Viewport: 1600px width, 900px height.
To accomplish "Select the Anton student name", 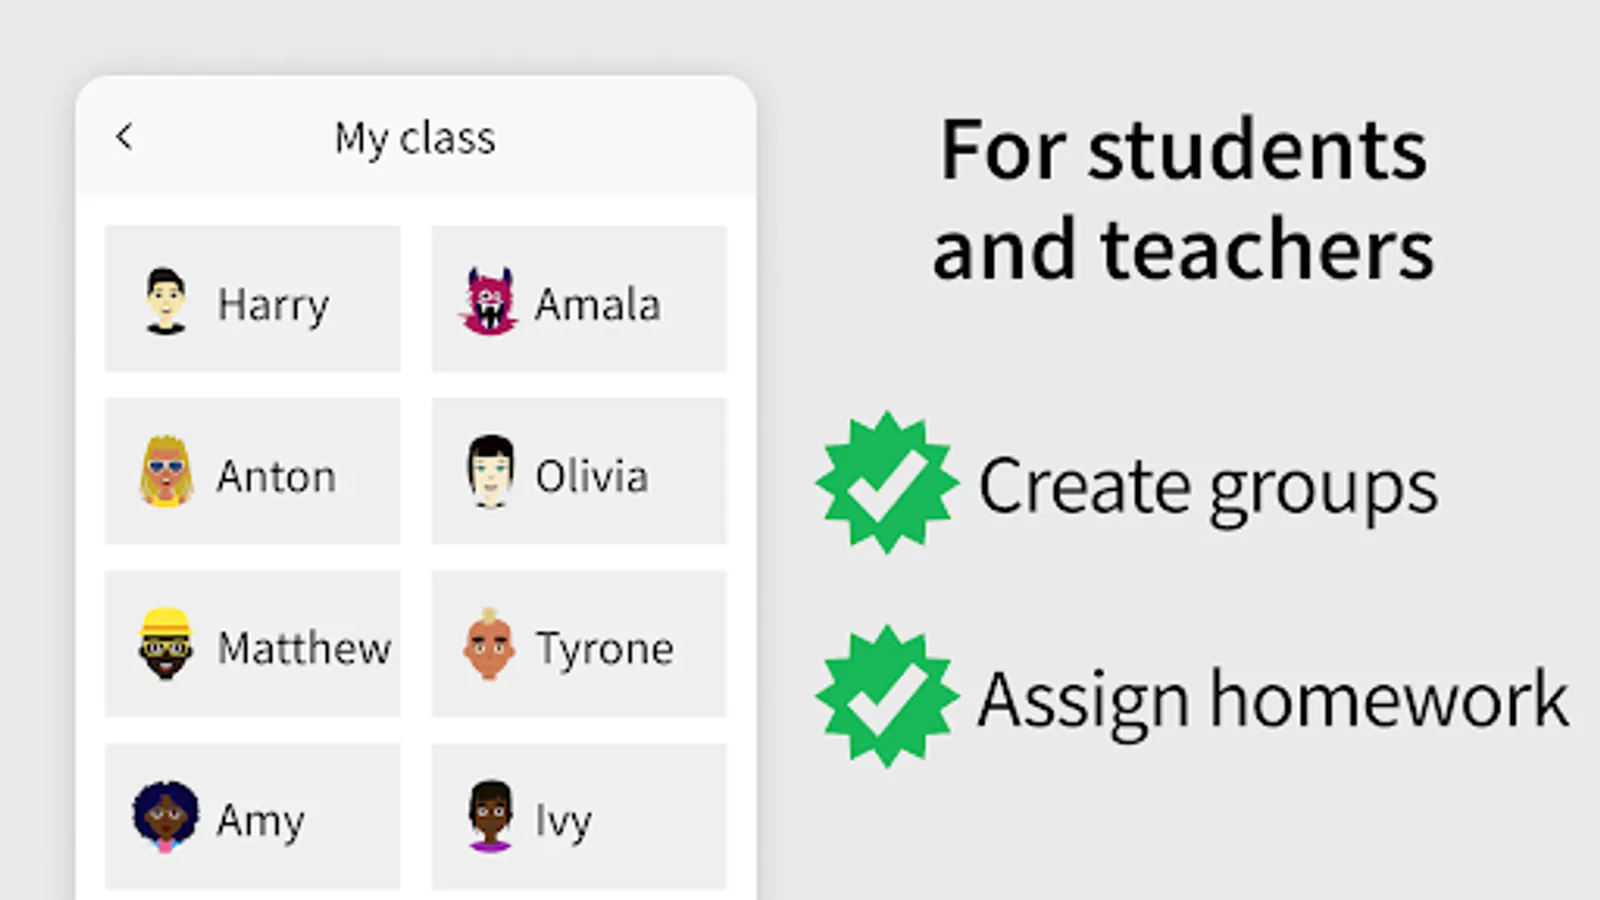I will click(x=276, y=477).
